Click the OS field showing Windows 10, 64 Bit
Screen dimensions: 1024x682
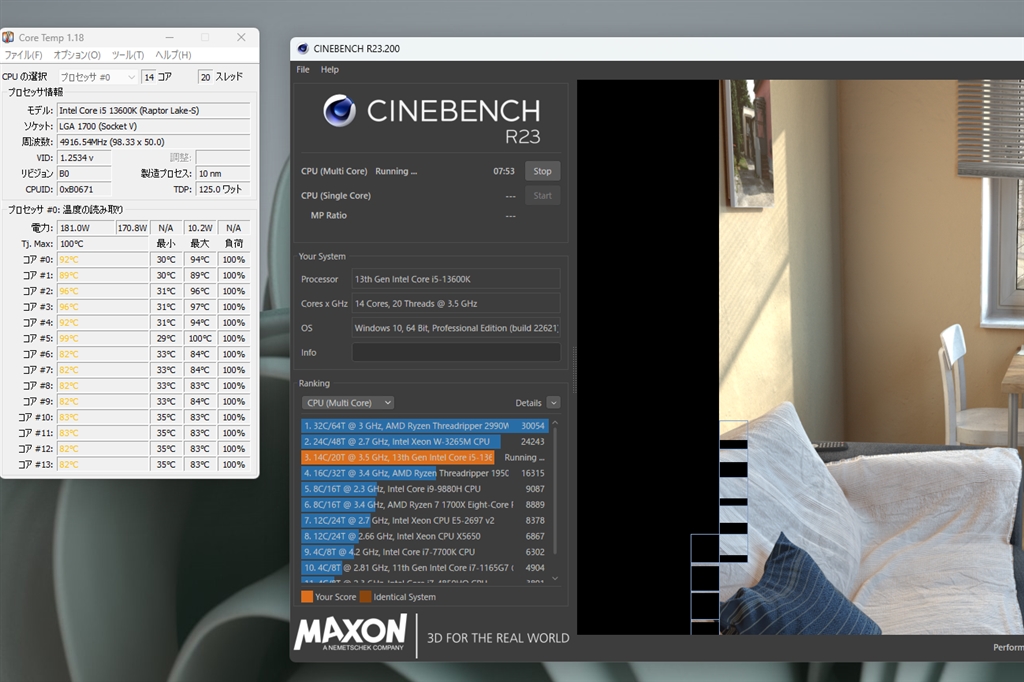pyautogui.click(x=456, y=328)
